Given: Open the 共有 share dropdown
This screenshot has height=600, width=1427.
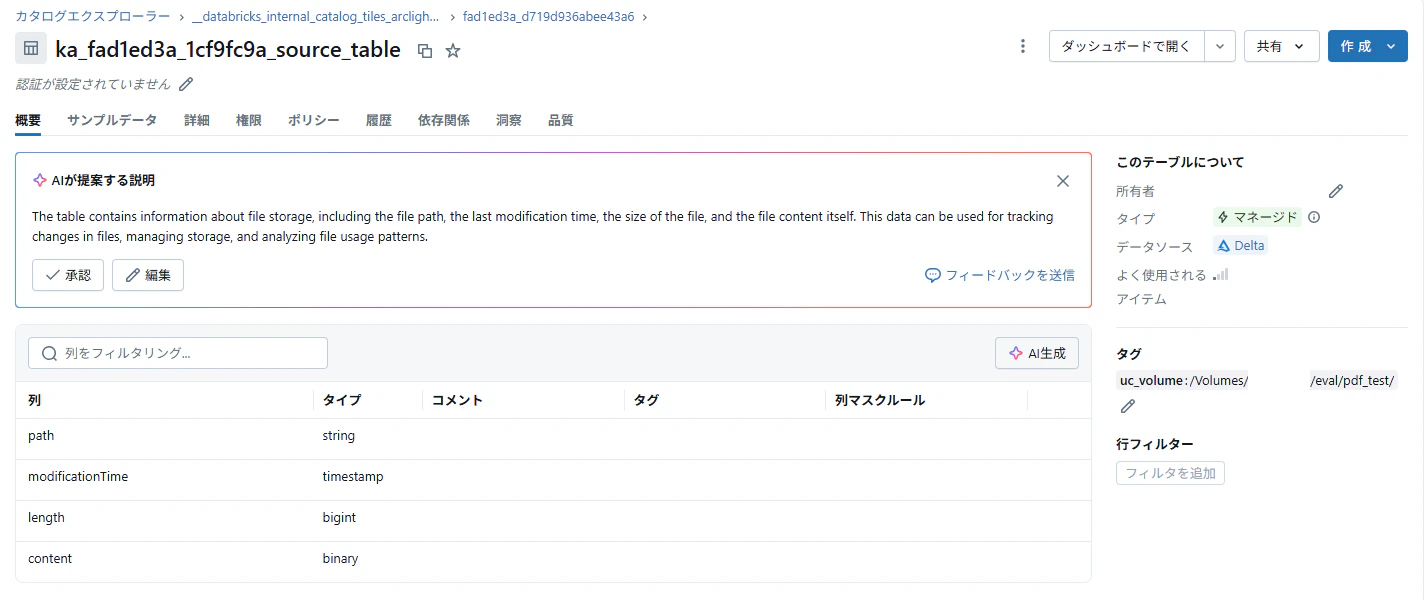Looking at the screenshot, I should 1281,46.
